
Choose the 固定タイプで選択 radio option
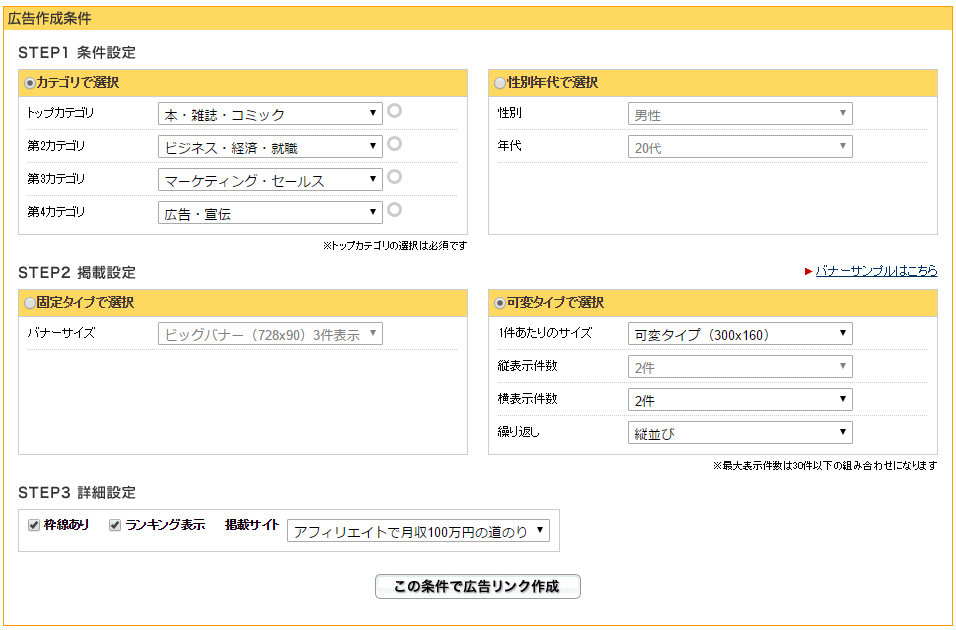(29, 303)
